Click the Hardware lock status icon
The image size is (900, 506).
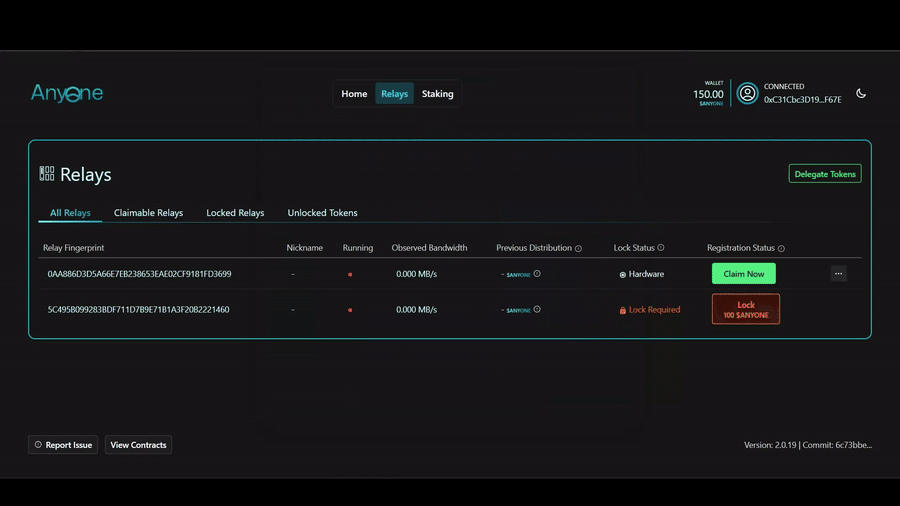(x=623, y=274)
